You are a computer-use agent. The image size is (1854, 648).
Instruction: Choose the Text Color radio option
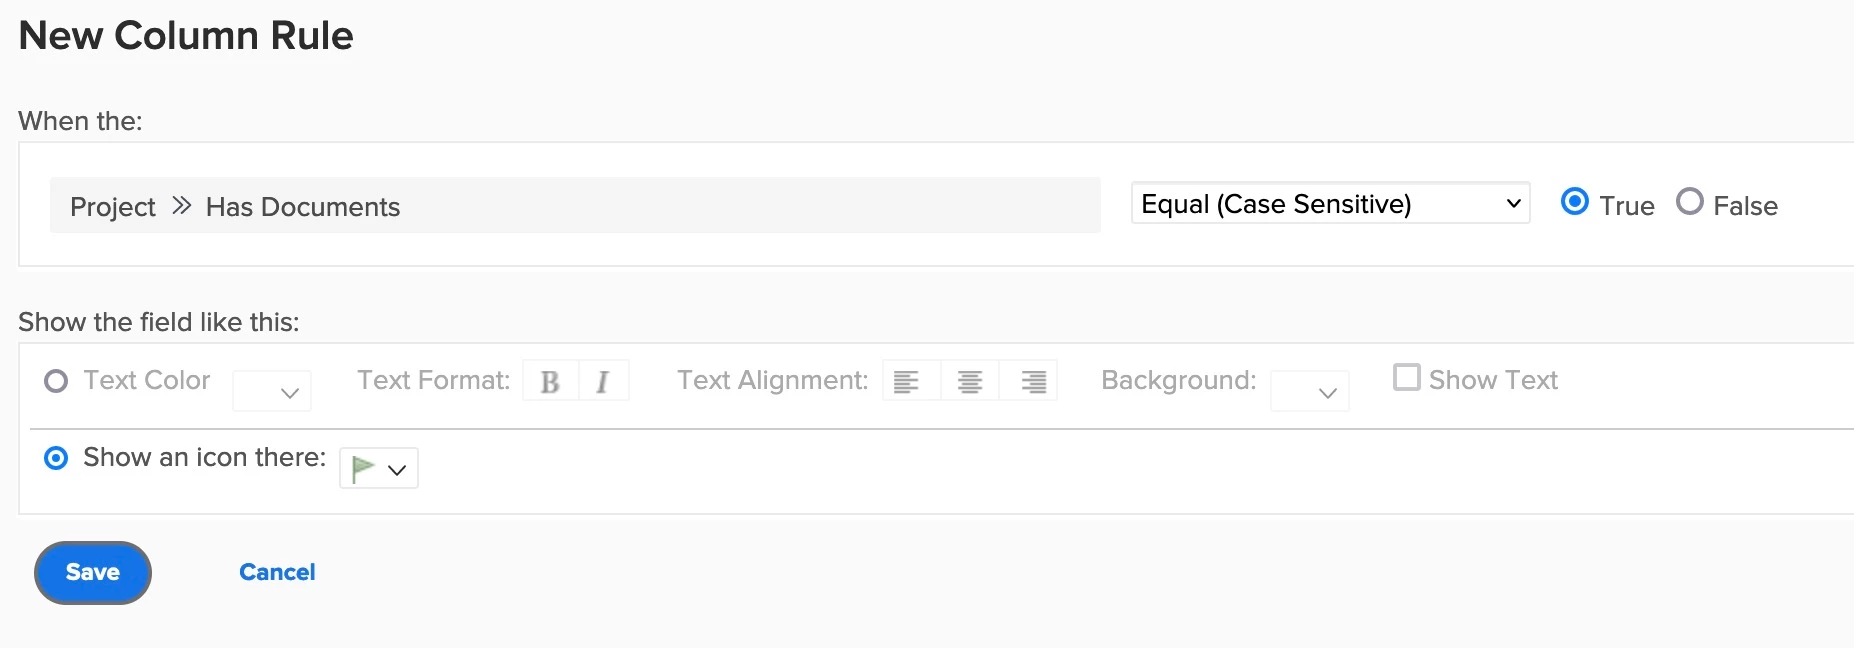56,381
